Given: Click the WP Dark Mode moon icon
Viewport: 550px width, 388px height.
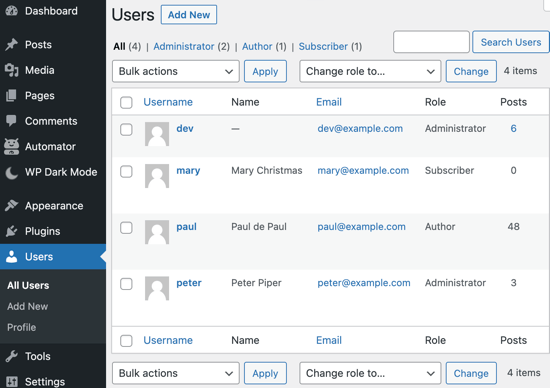Looking at the screenshot, I should click(12, 172).
